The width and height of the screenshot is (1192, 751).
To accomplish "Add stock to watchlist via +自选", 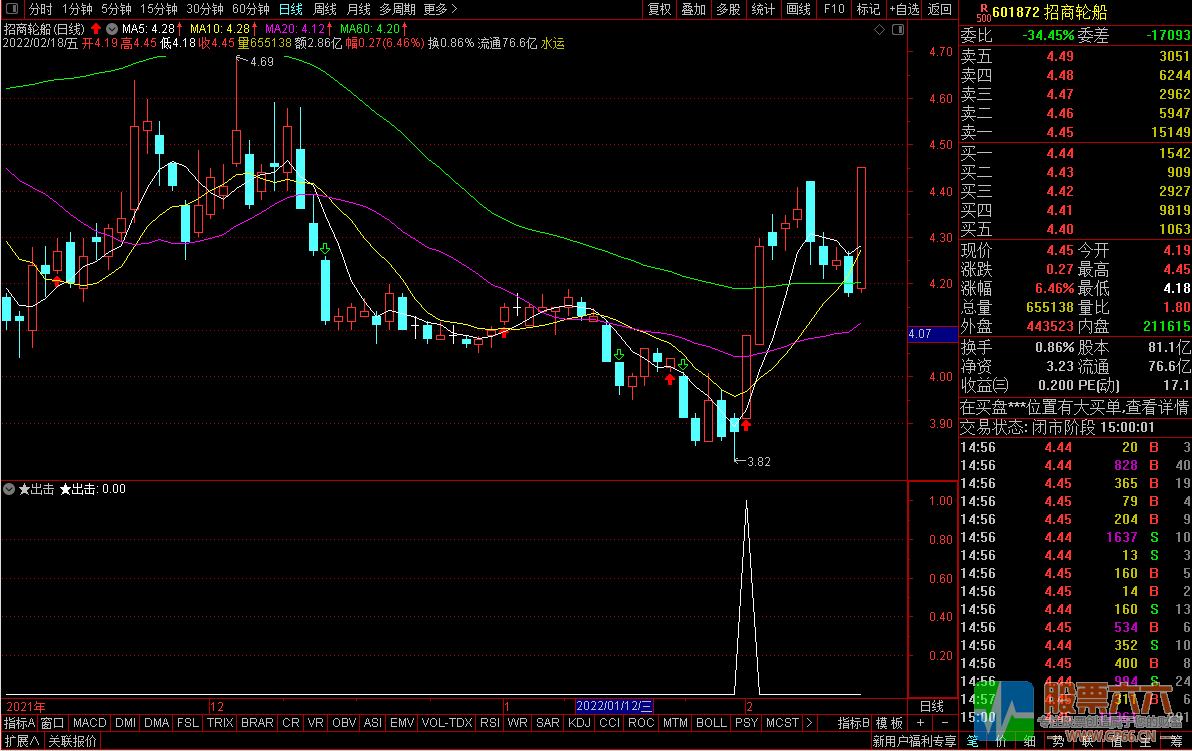I will pyautogui.click(x=904, y=9).
